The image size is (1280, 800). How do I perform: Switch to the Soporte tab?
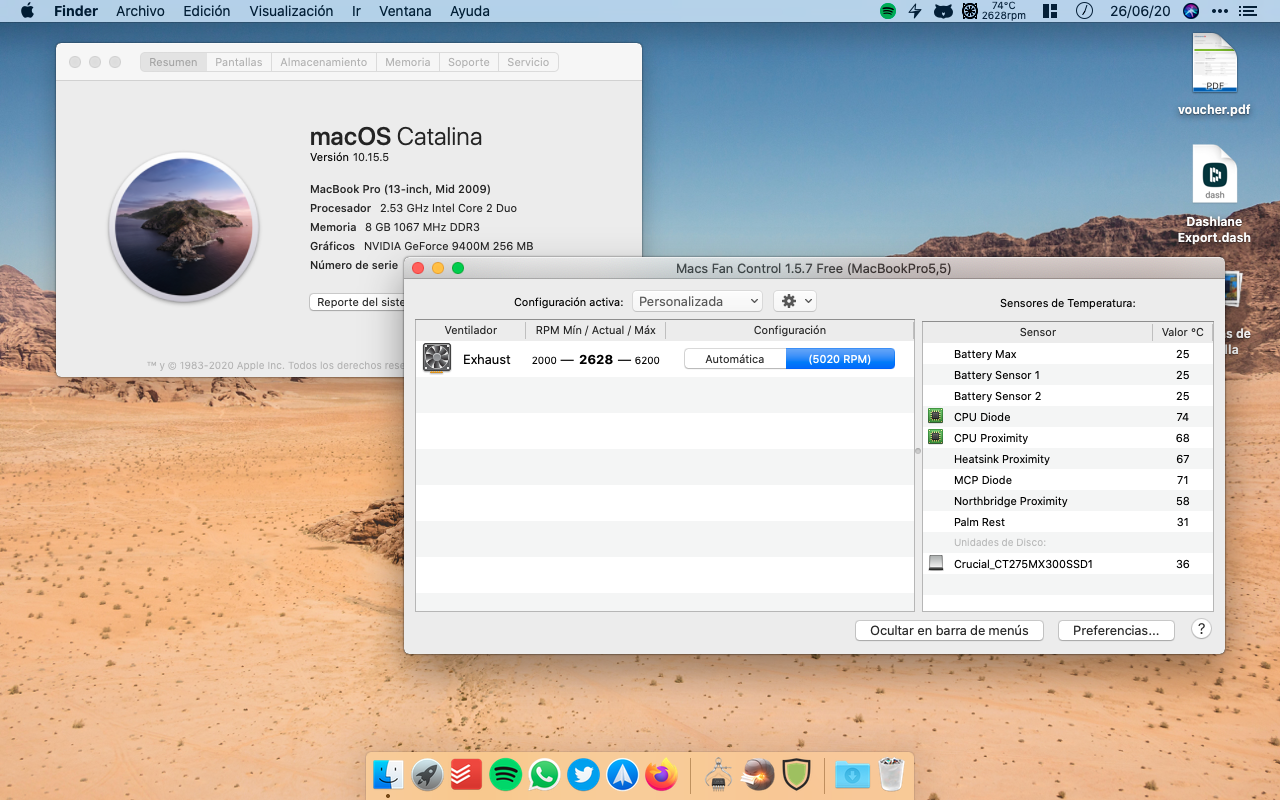[x=469, y=62]
